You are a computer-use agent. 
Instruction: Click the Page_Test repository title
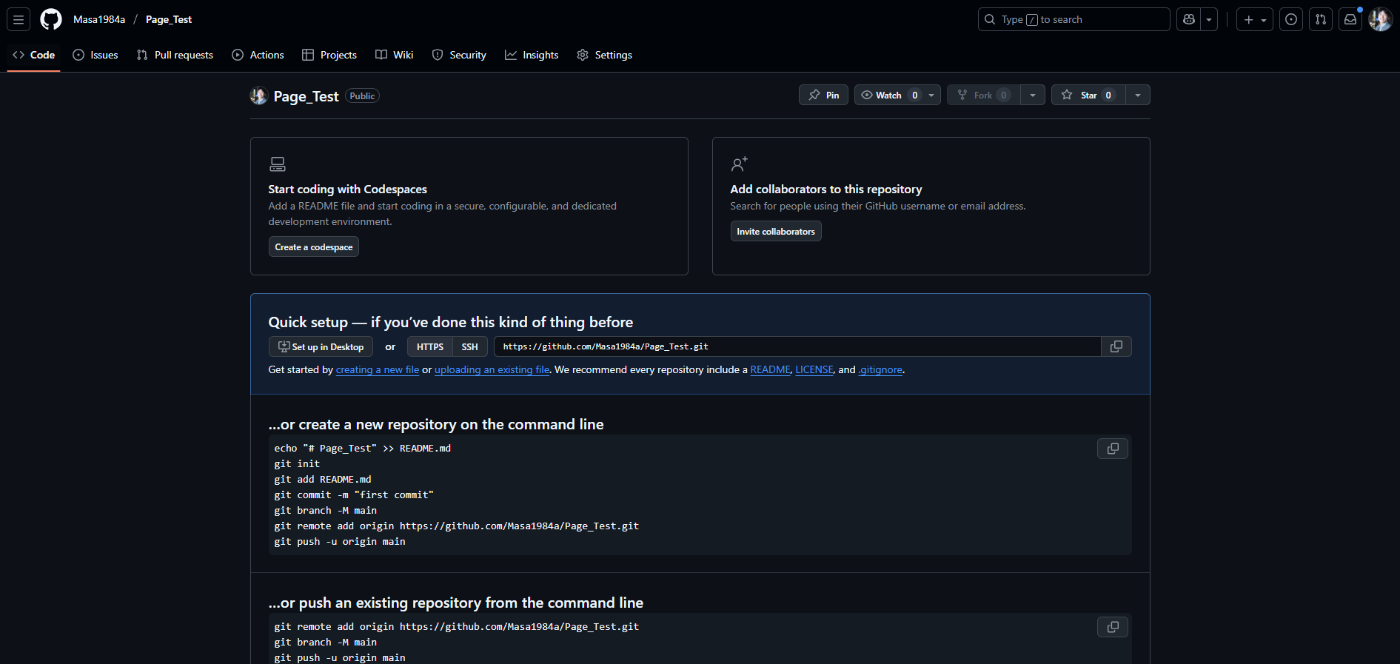click(306, 97)
